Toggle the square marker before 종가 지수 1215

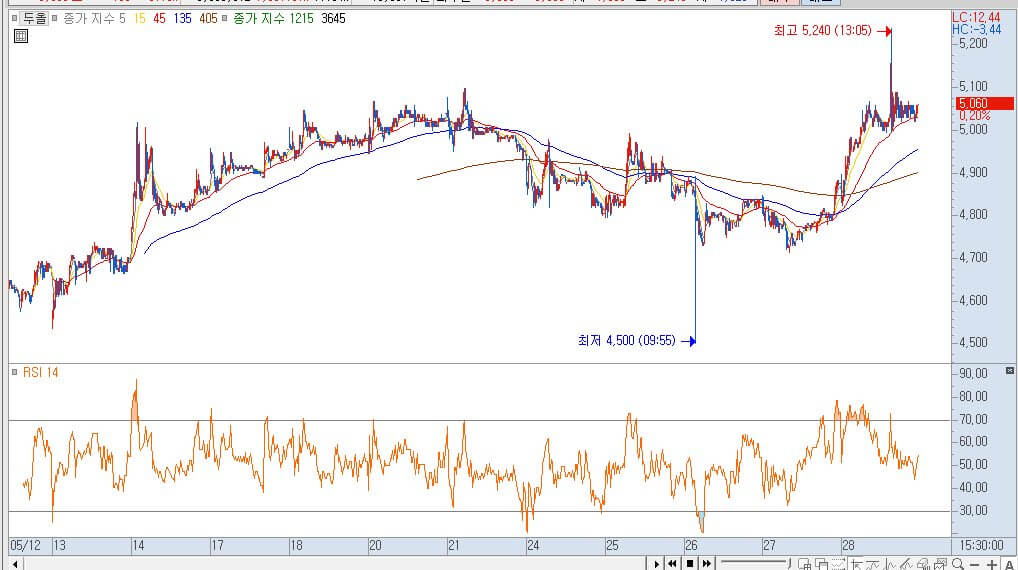pyautogui.click(x=225, y=18)
